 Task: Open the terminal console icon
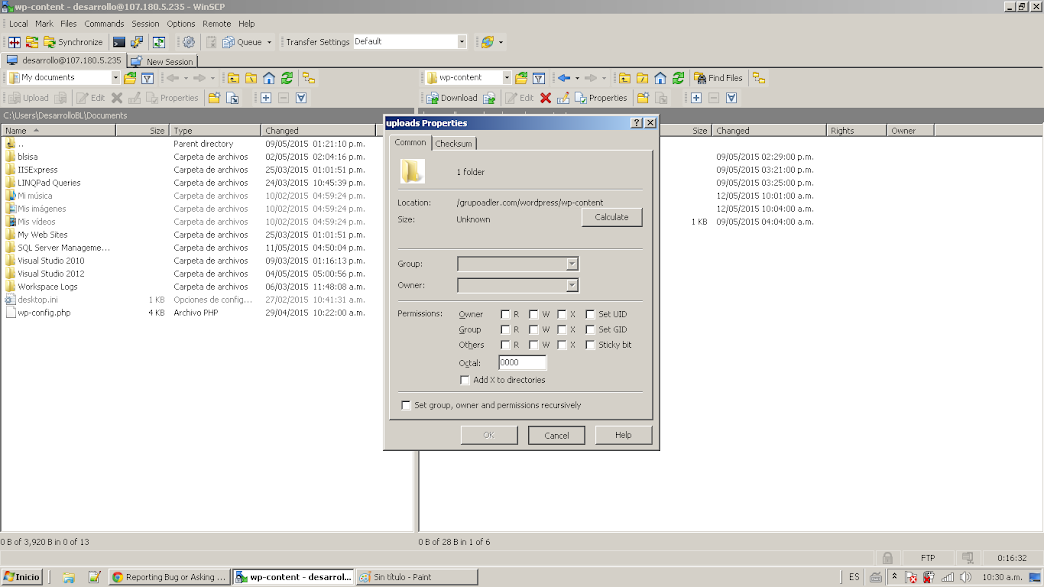pyautogui.click(x=119, y=42)
